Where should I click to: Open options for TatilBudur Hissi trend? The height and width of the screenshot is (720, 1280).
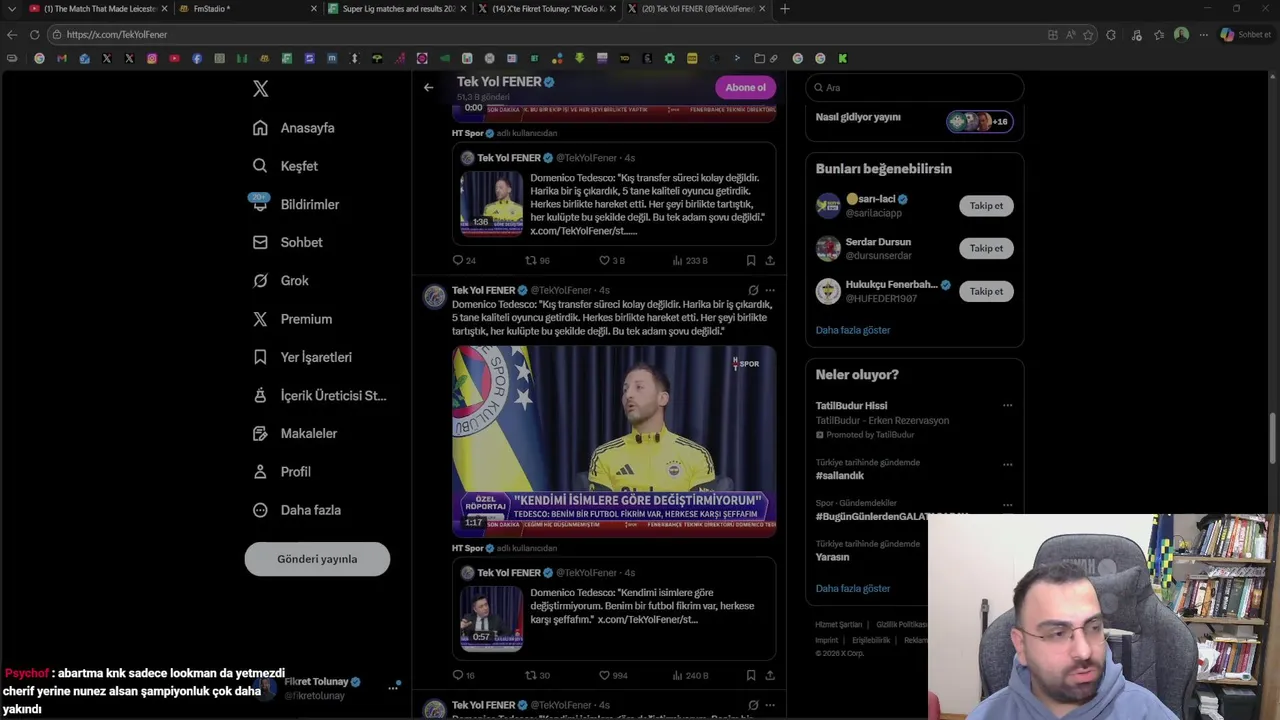coord(1007,406)
